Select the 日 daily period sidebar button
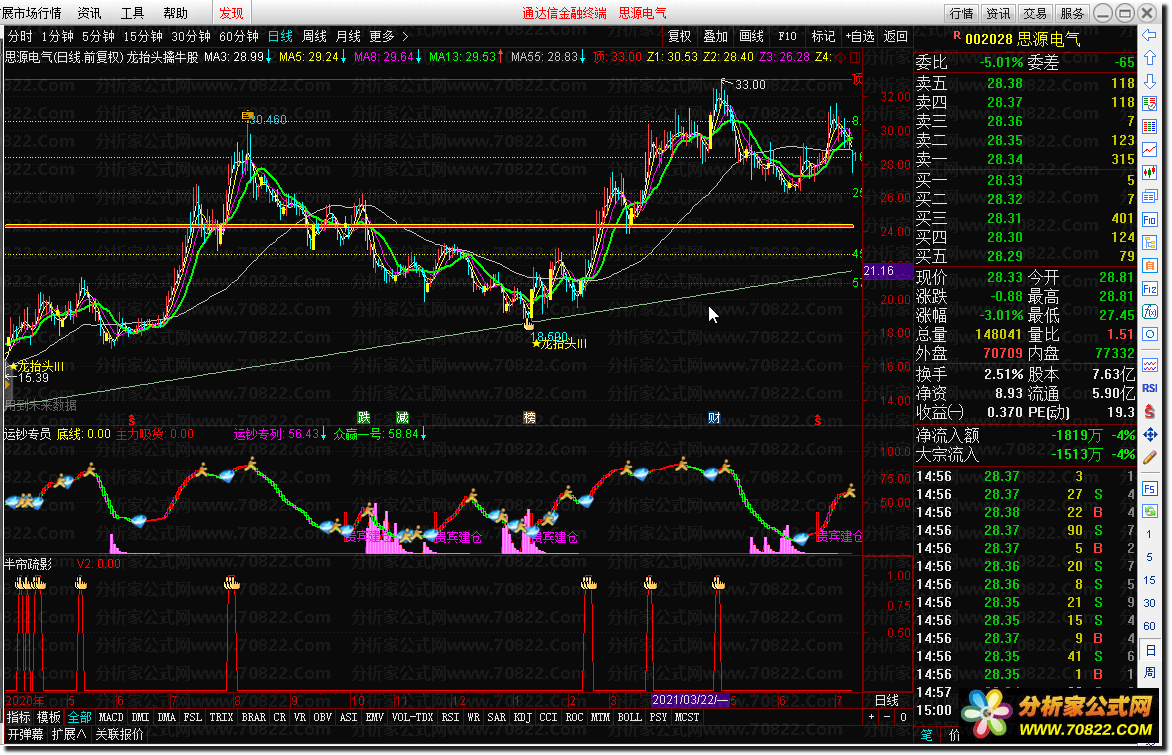The height and width of the screenshot is (755, 1172). (x=1150, y=650)
